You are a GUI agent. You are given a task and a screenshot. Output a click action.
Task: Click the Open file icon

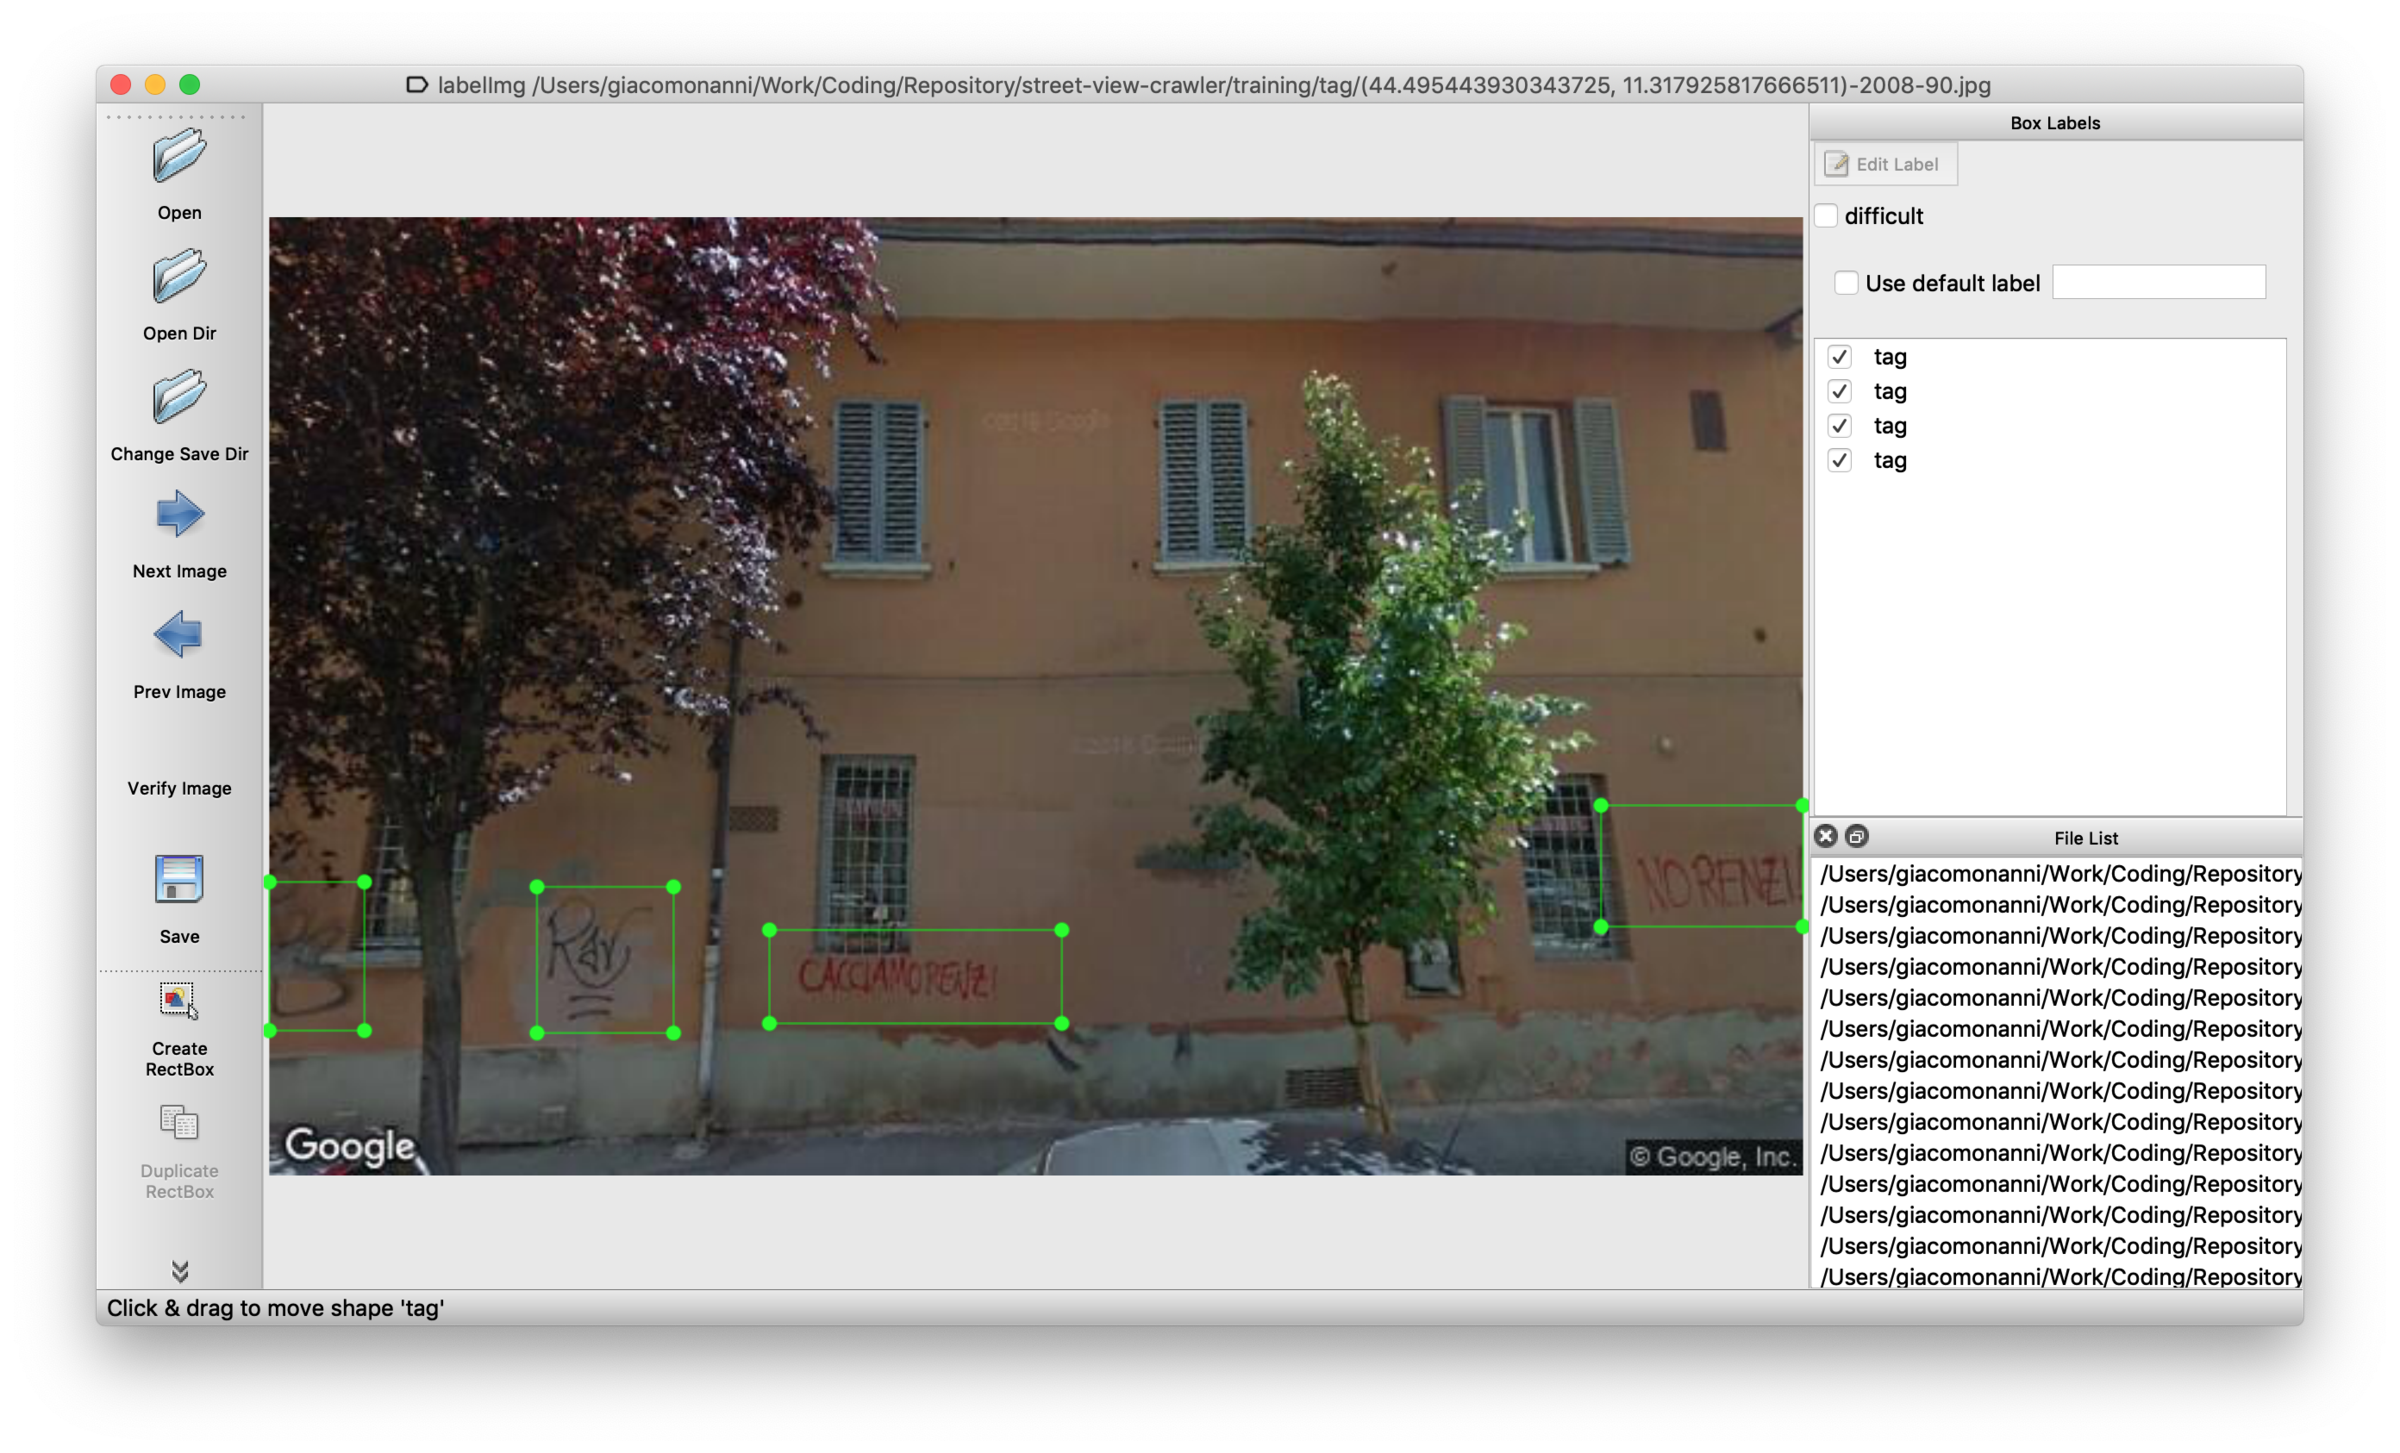pyautogui.click(x=179, y=157)
